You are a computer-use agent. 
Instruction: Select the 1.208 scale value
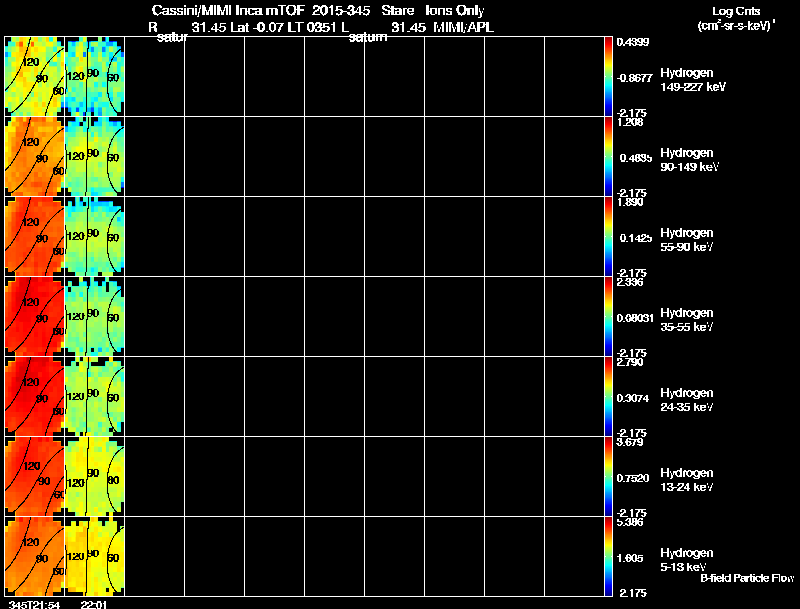coord(631,122)
